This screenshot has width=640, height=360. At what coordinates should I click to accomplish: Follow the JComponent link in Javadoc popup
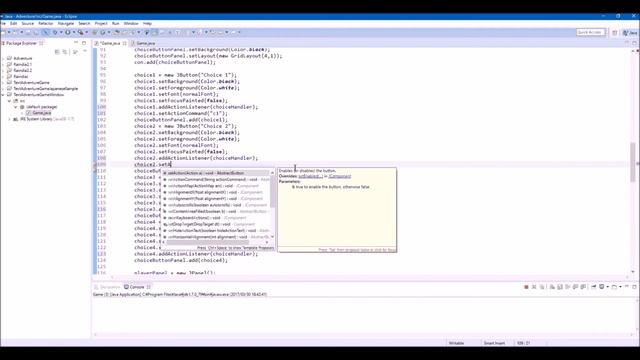click(340, 176)
